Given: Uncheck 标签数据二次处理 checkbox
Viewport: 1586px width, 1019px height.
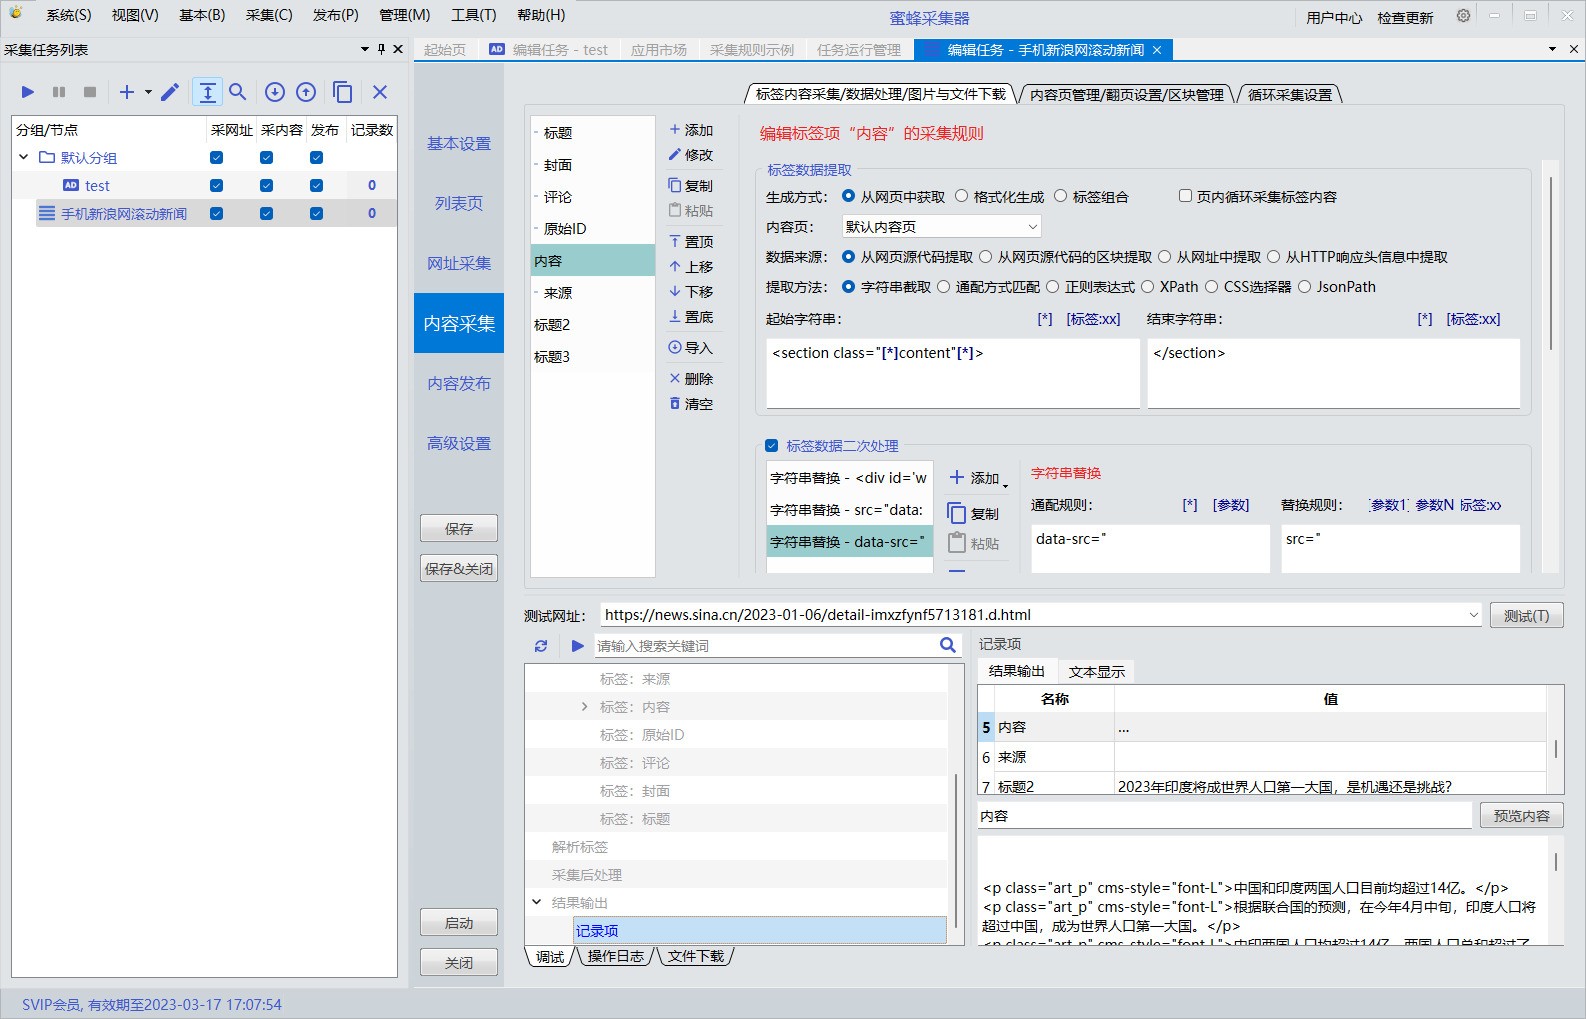Looking at the screenshot, I should click(771, 446).
